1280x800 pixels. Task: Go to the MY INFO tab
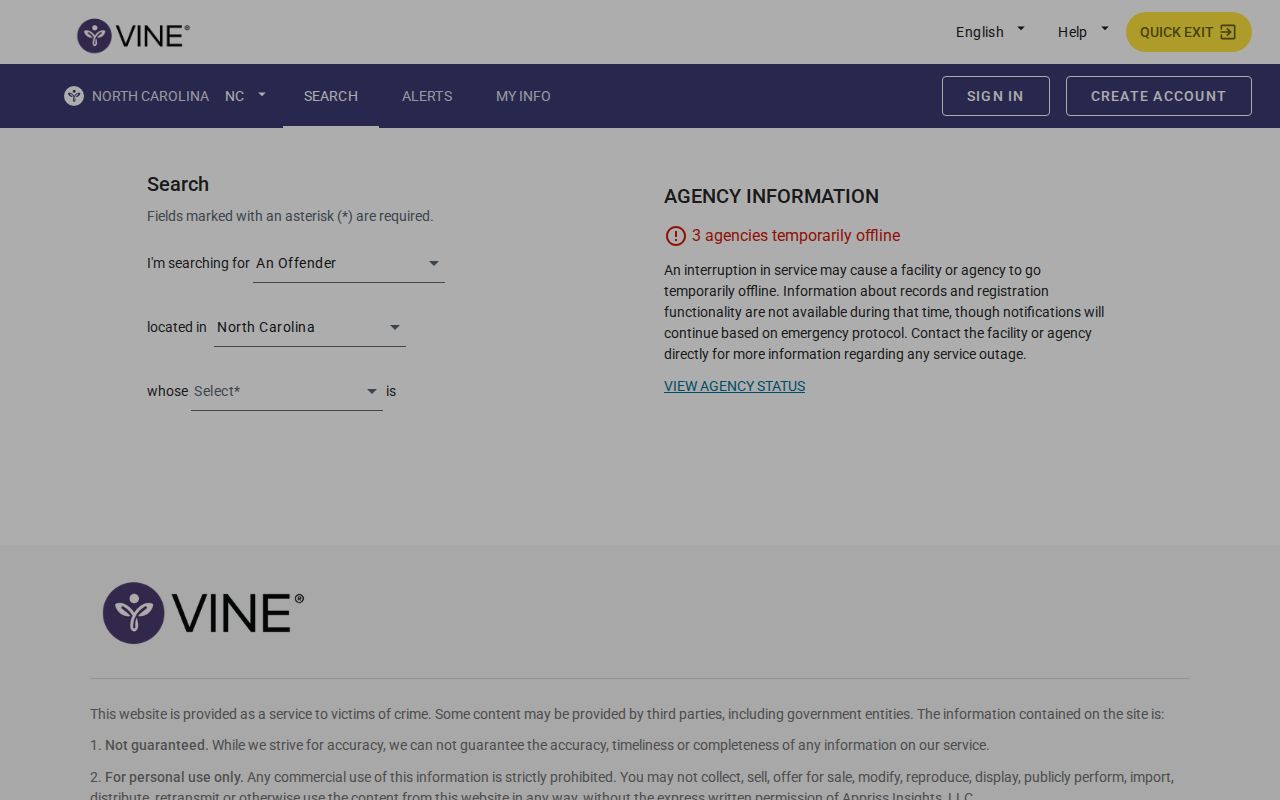point(523,96)
